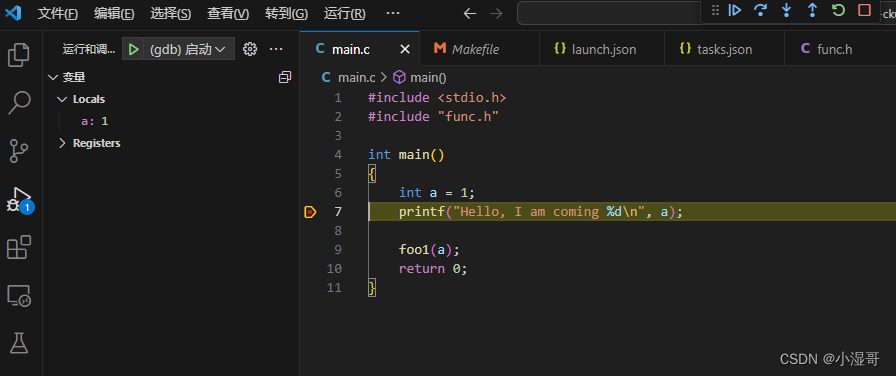Open the Search view in activity bar
Screen dimensions: 896x376
click(19, 103)
